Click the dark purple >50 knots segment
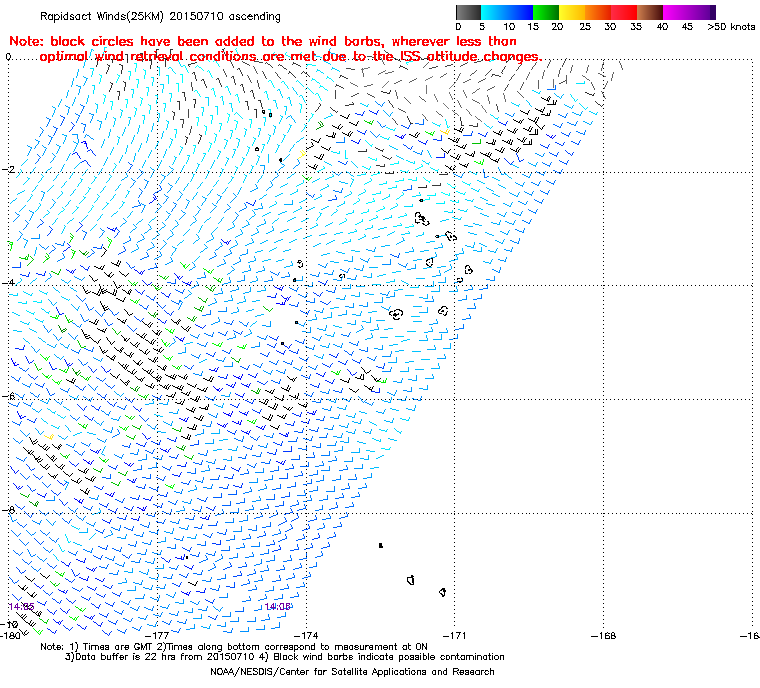 pos(712,12)
